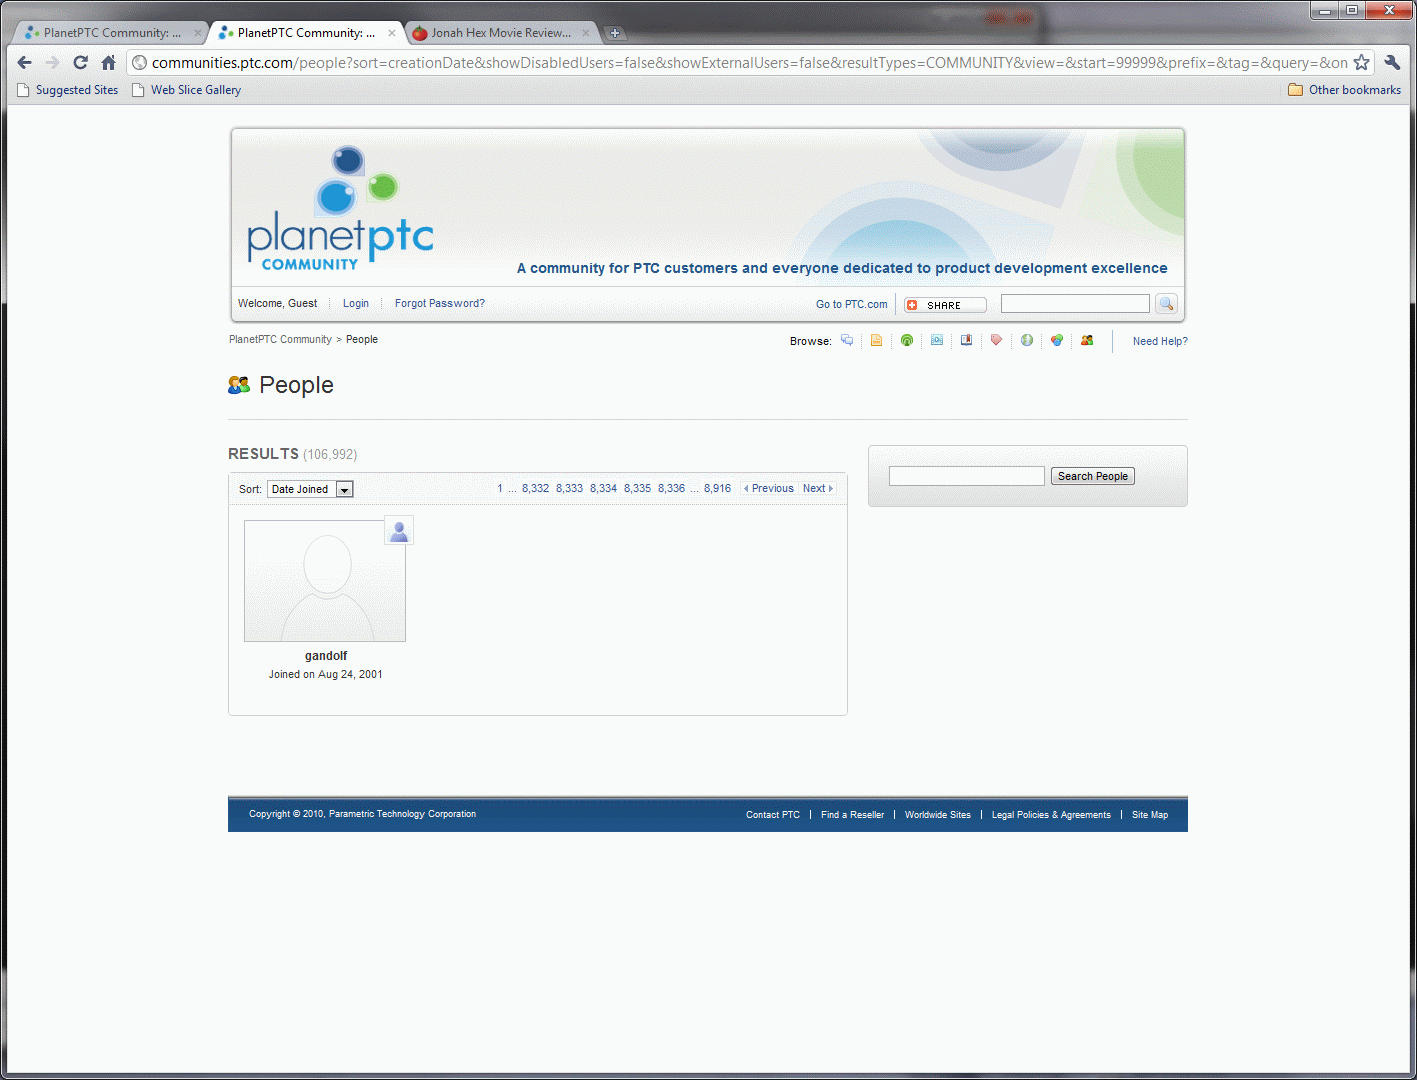The height and width of the screenshot is (1080, 1417).
Task: Go to results page 1
Action: pos(500,488)
